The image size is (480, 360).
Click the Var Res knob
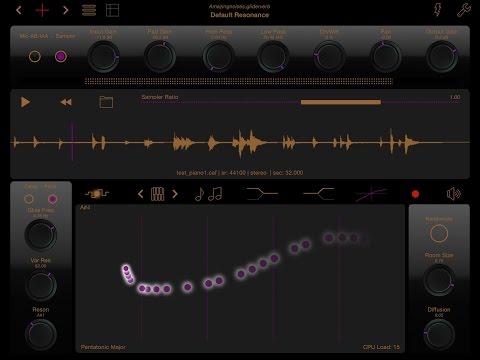[x=41, y=285]
